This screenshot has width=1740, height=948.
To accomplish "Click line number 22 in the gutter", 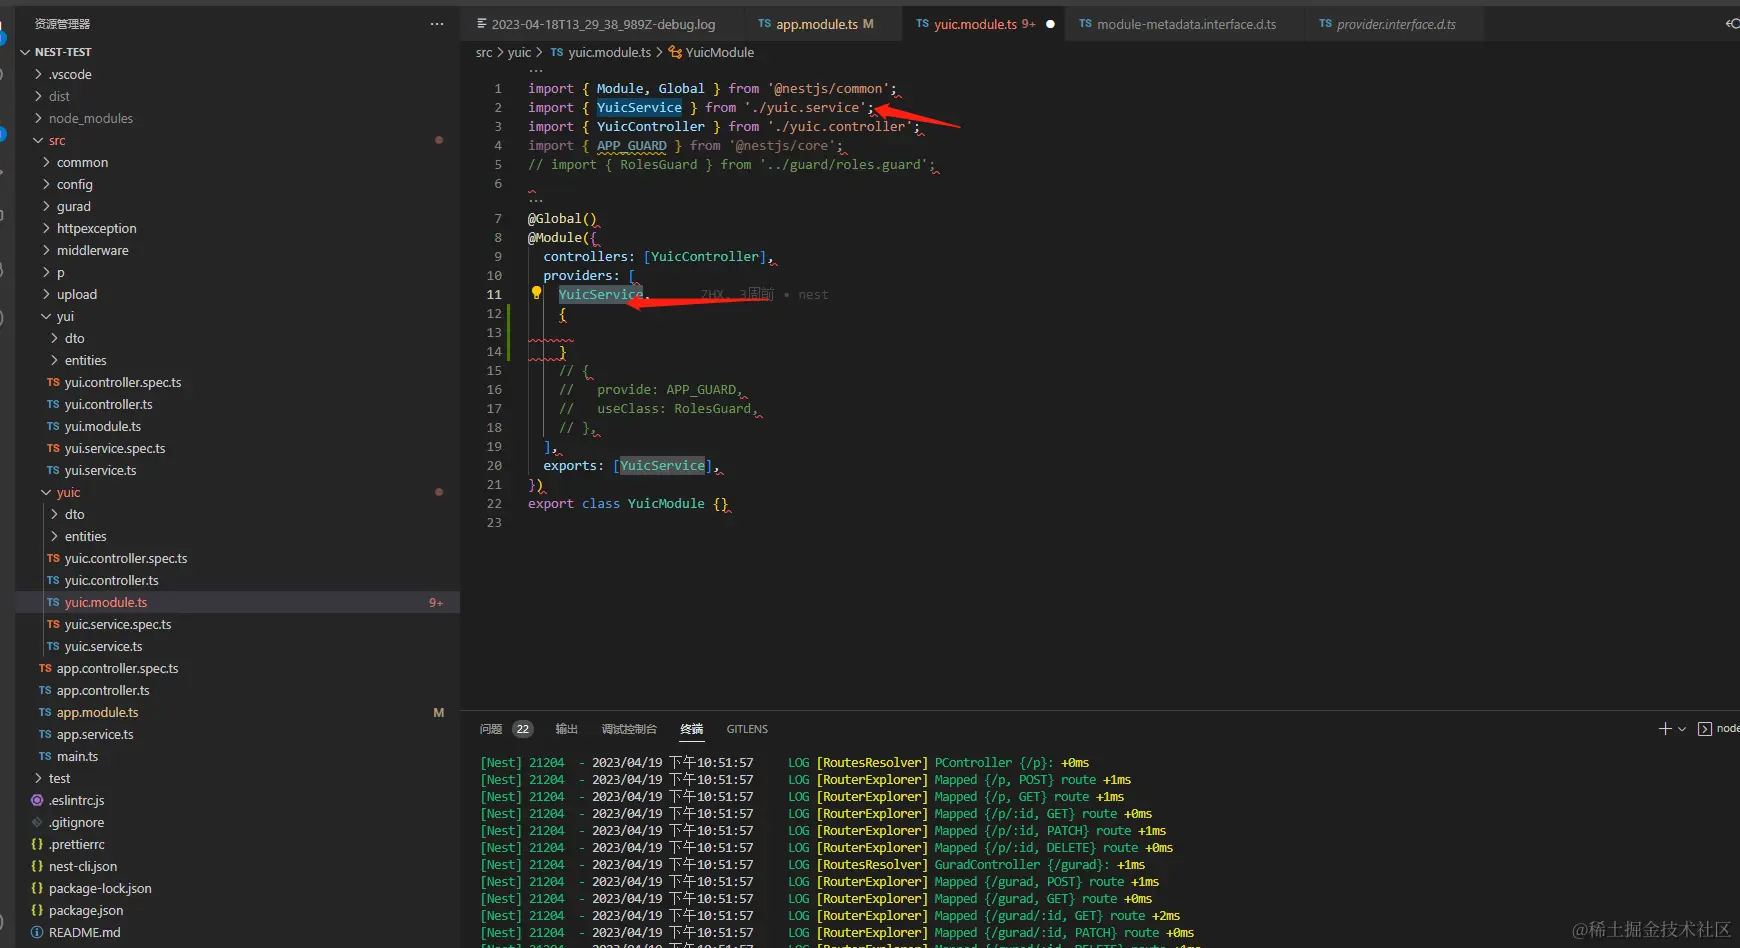I will point(494,503).
